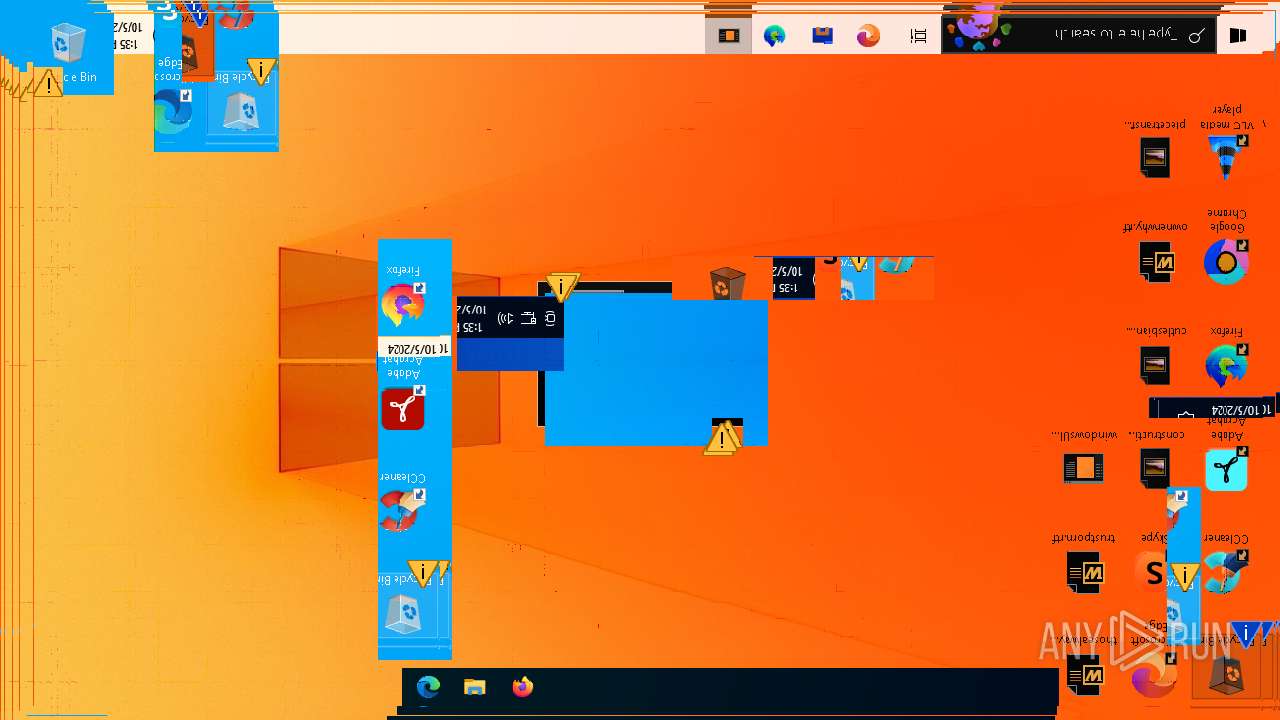Click the orange recycle bin in the screen center
Screen dimensions: 1280x720
click(x=727, y=285)
